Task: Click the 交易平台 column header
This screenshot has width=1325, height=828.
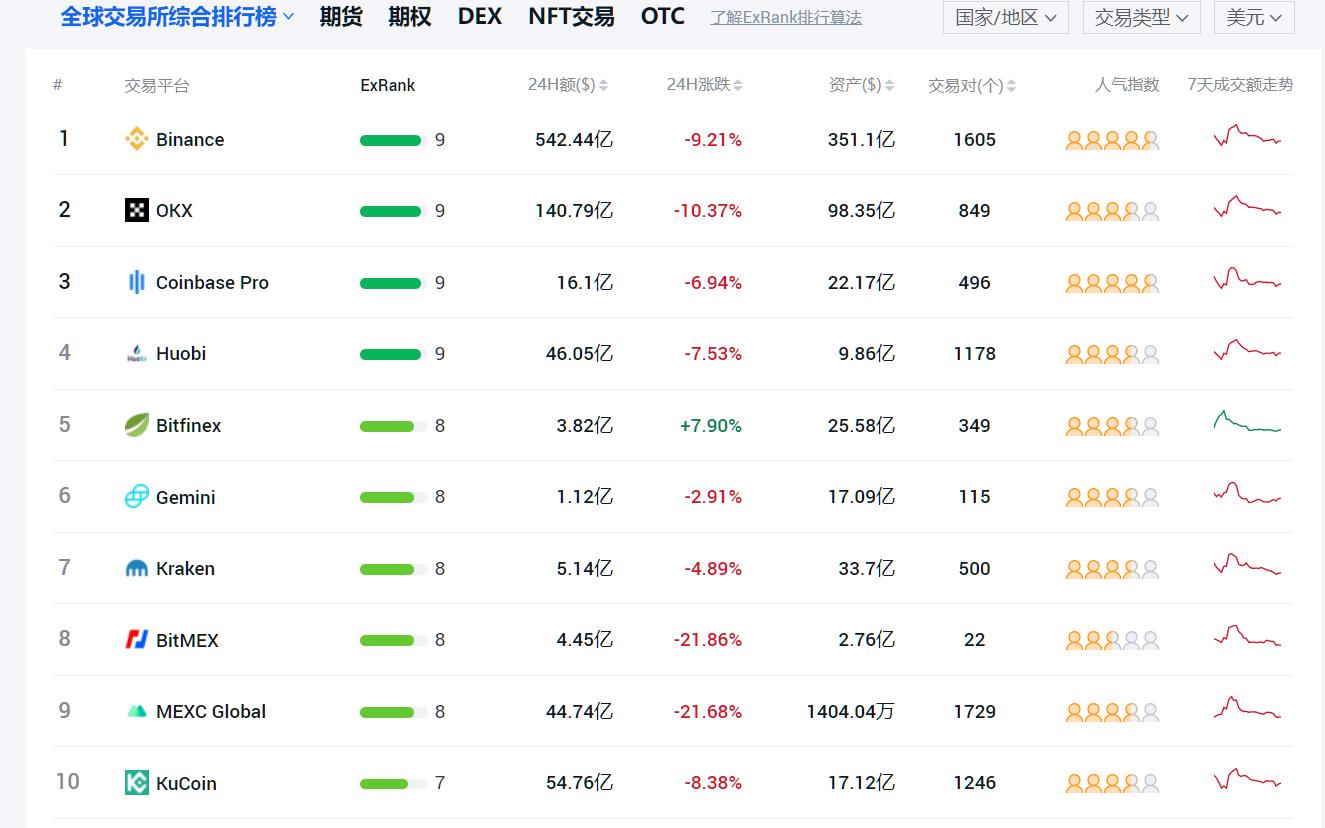Action: click(157, 86)
